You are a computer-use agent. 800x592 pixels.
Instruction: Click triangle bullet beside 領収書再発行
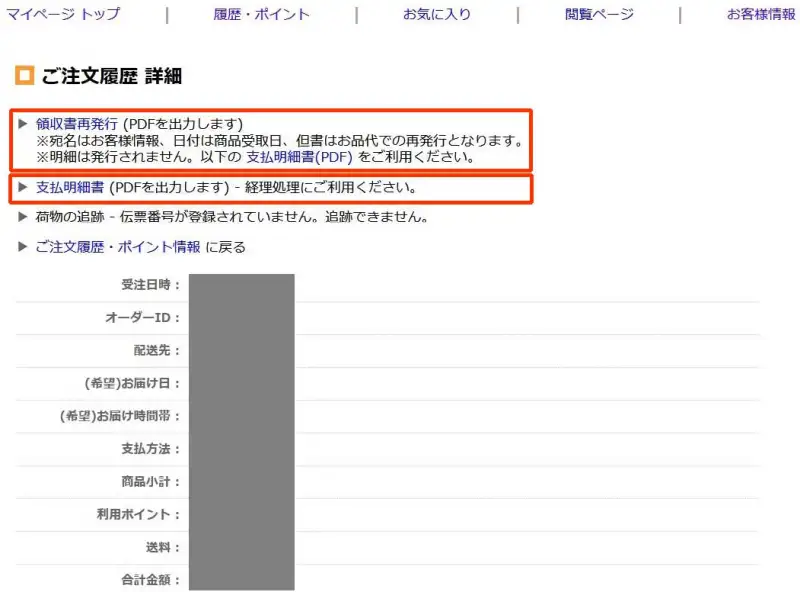point(22,124)
